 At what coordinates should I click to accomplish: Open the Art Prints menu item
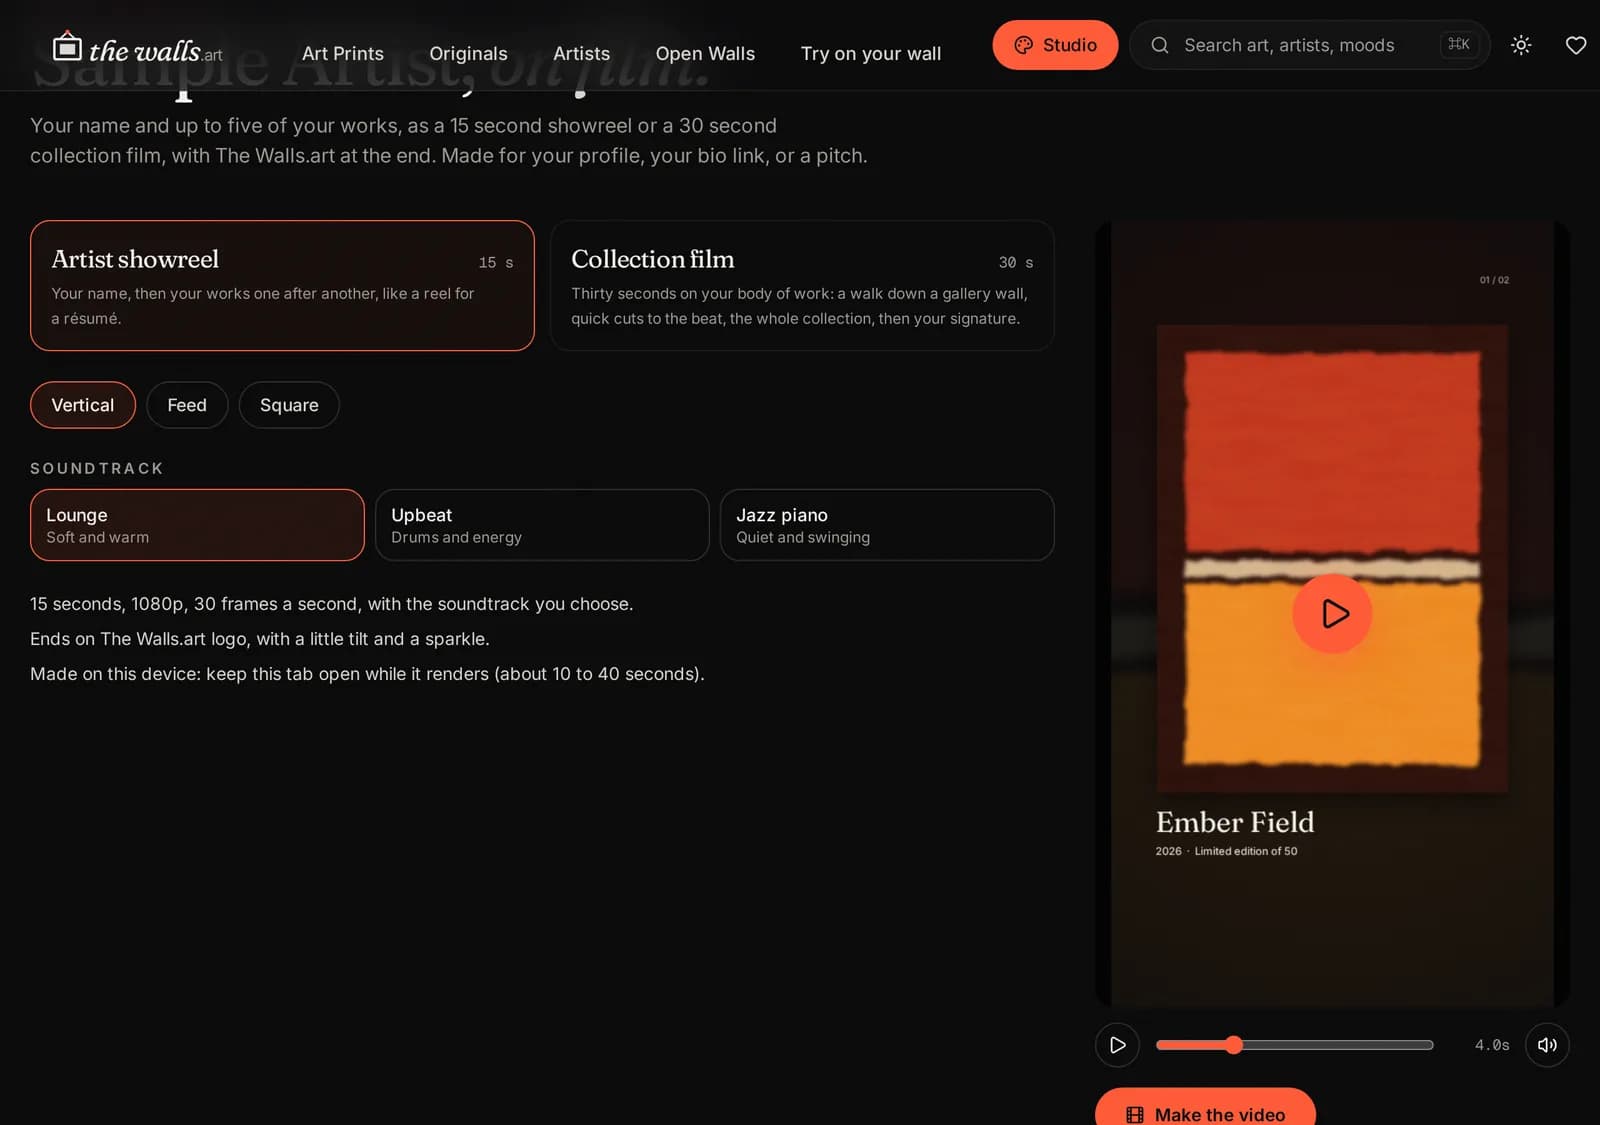pyautogui.click(x=343, y=54)
